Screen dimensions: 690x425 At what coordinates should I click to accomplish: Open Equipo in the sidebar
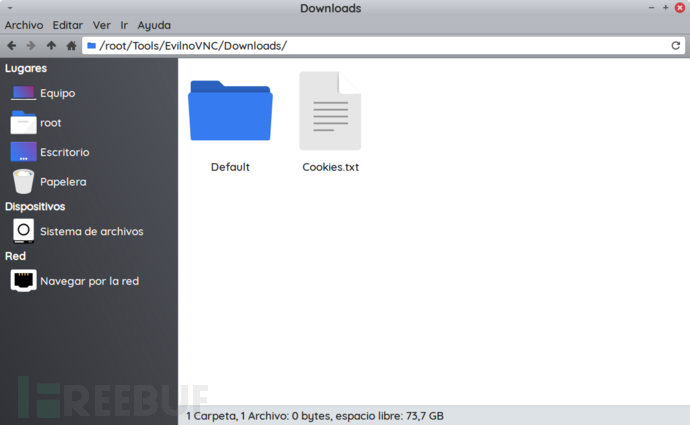coord(89,93)
